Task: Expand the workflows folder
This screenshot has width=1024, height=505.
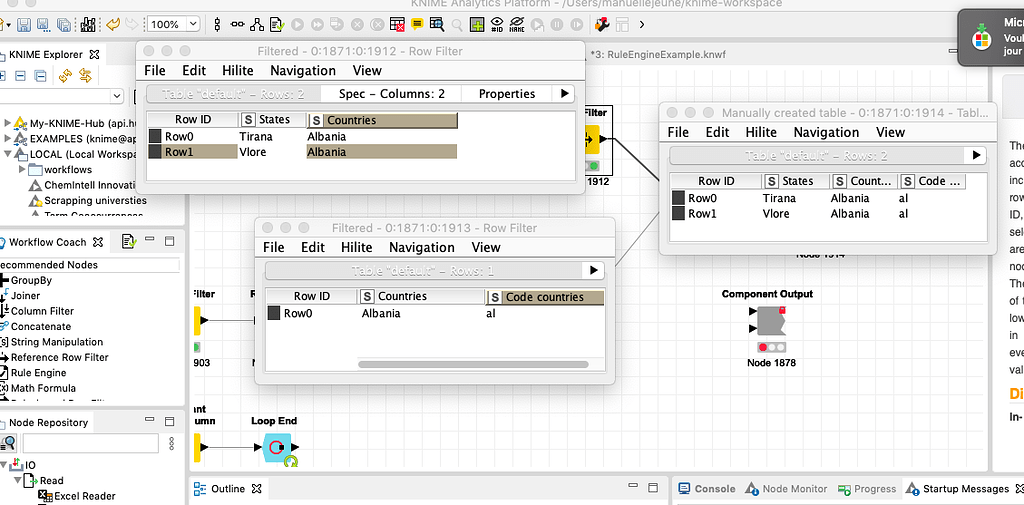Action: point(22,169)
